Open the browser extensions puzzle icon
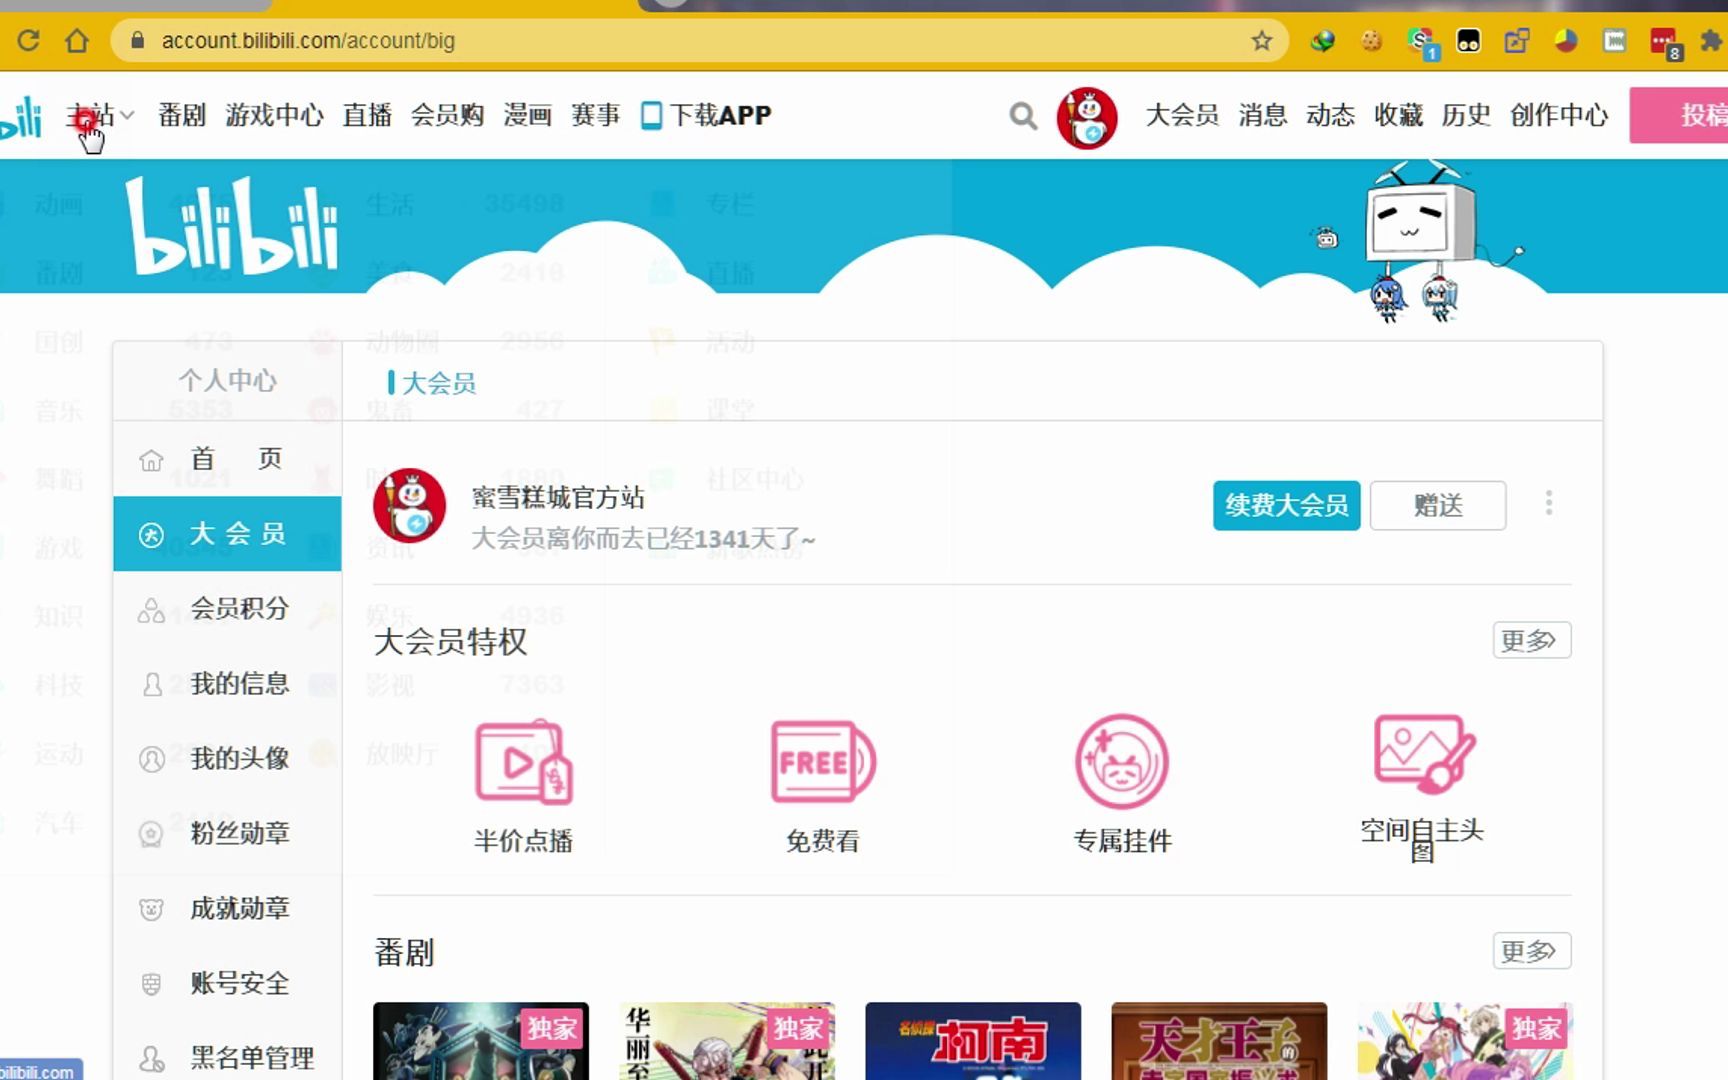The image size is (1728, 1080). point(1711,40)
